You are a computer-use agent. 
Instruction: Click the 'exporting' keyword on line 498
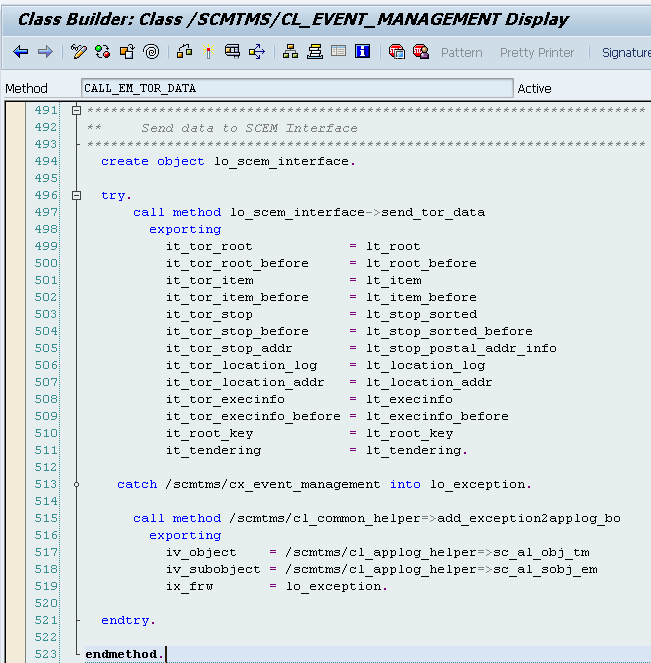pos(185,230)
